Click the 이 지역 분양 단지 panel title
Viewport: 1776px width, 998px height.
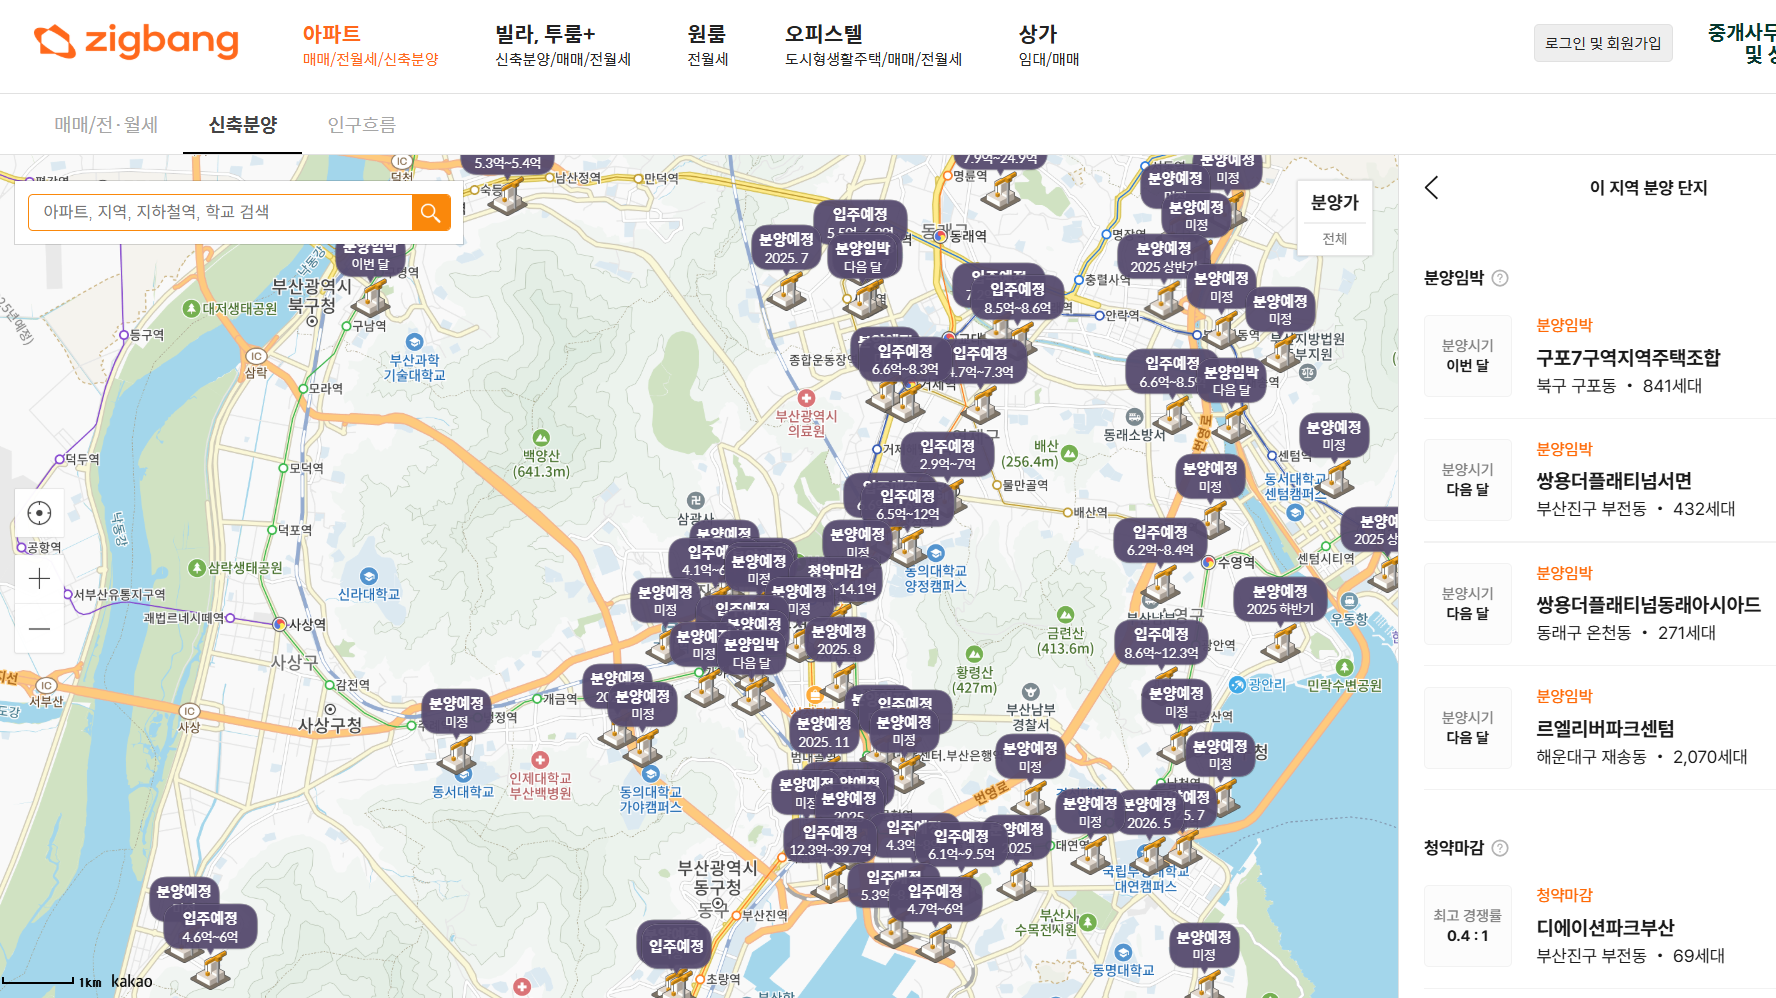point(1648,188)
